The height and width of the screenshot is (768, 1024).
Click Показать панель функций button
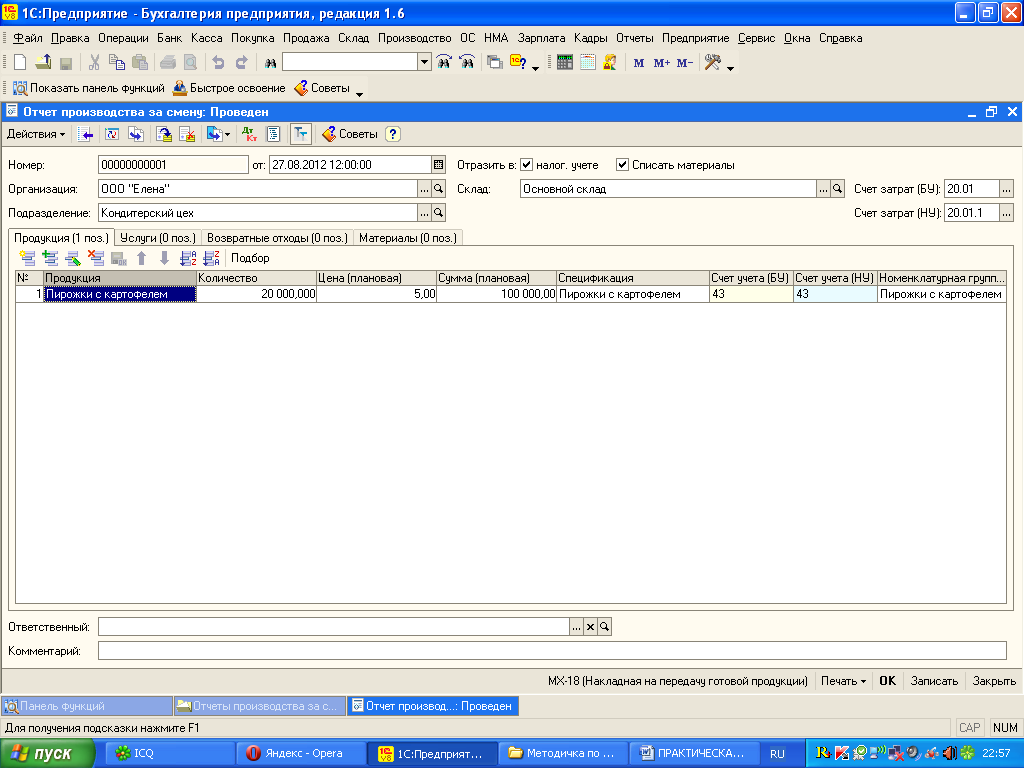(89, 88)
